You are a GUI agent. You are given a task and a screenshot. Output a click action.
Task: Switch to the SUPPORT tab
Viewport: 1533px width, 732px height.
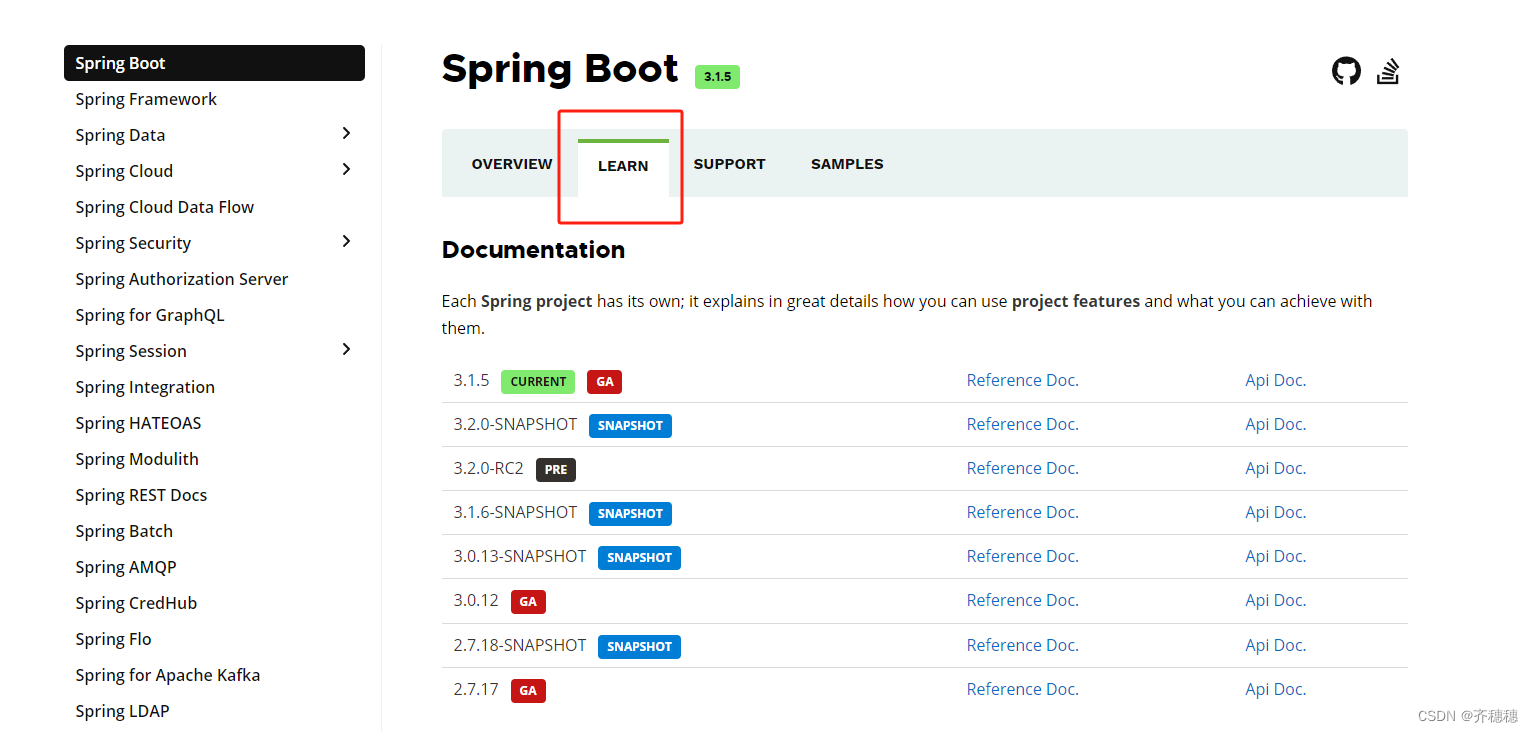pyautogui.click(x=729, y=163)
